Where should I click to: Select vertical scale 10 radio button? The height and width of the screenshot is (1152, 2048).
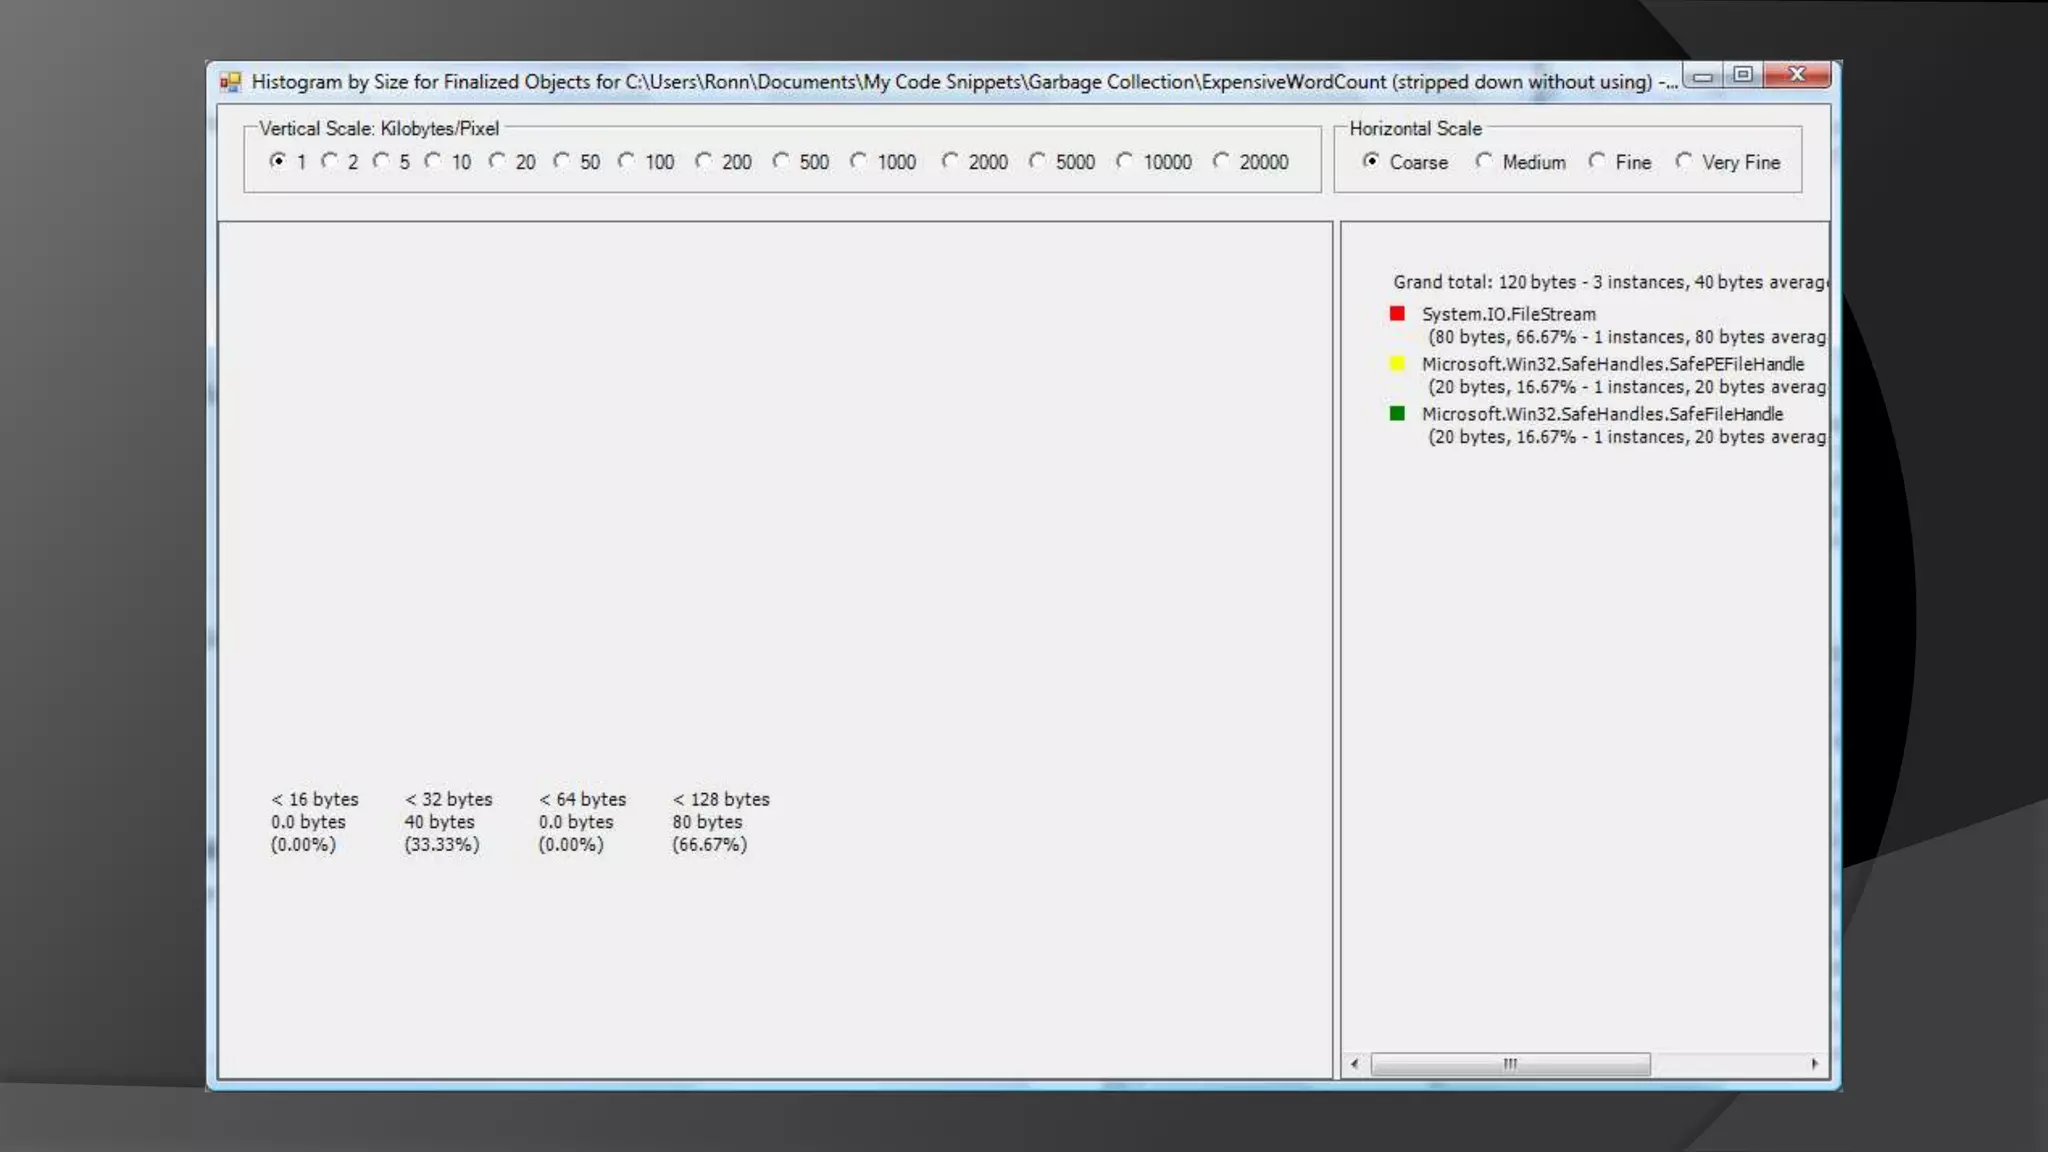(433, 161)
